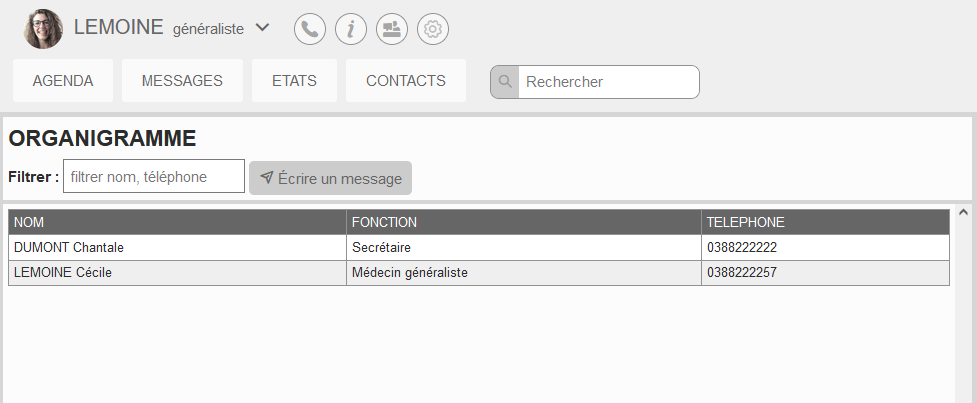The width and height of the screenshot is (977, 403).
Task: Switch to the MESSAGES tab
Action: (182, 80)
